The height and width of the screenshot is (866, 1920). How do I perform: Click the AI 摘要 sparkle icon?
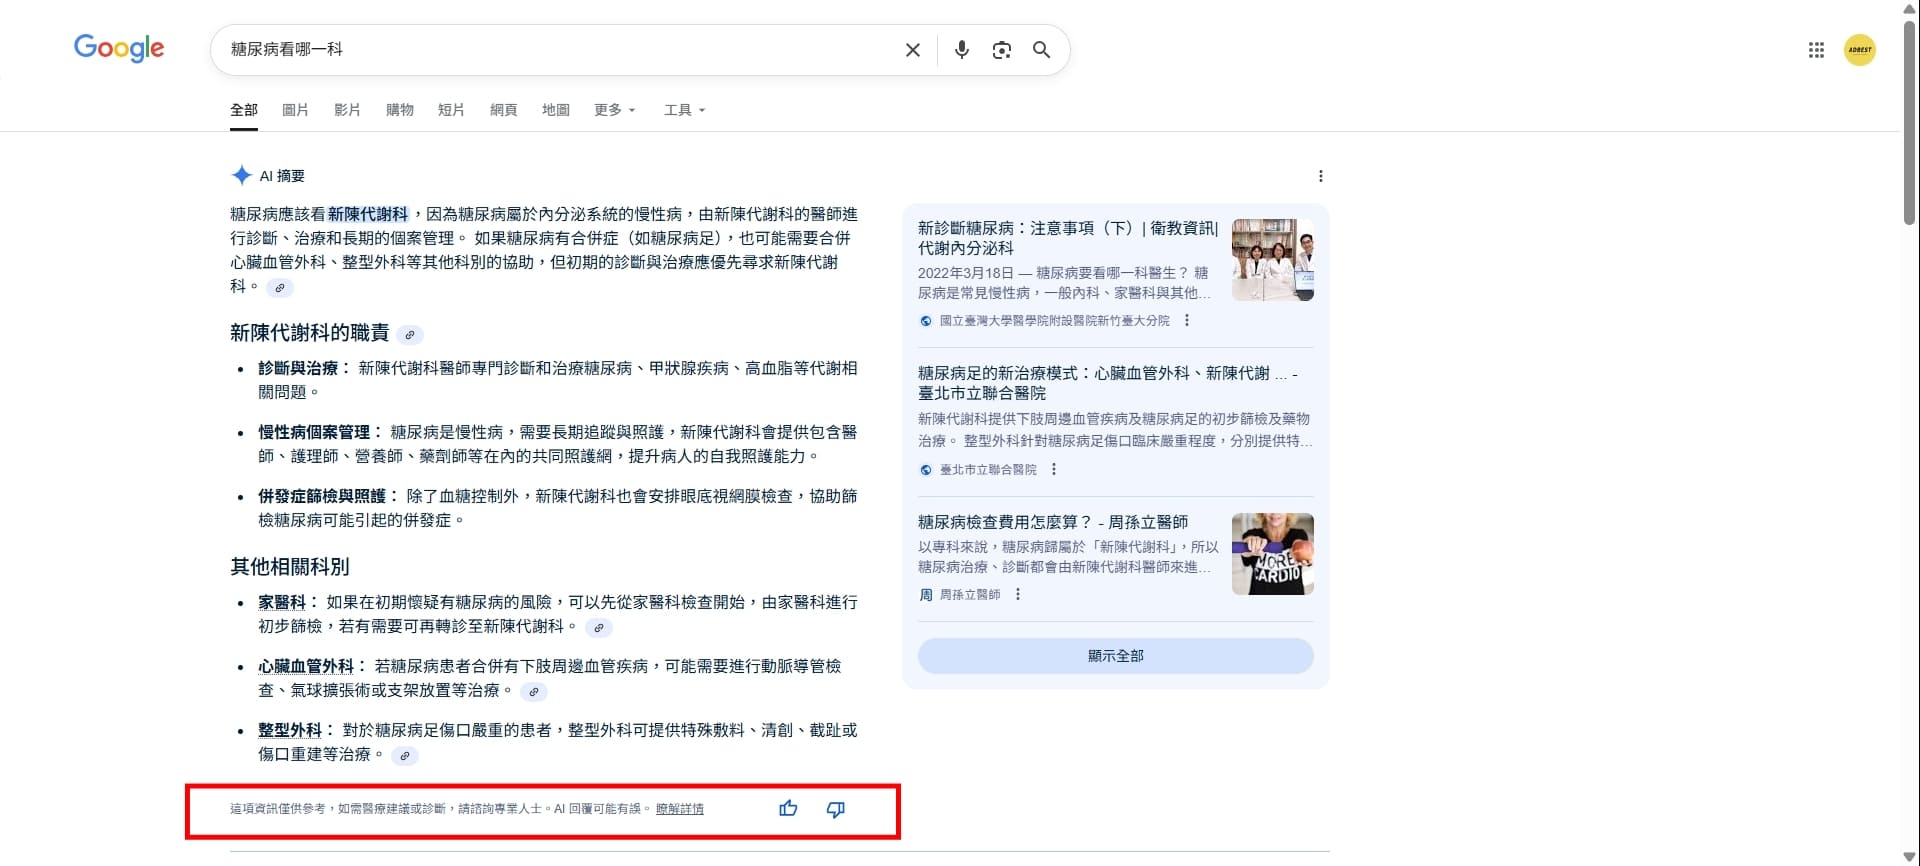(x=241, y=176)
